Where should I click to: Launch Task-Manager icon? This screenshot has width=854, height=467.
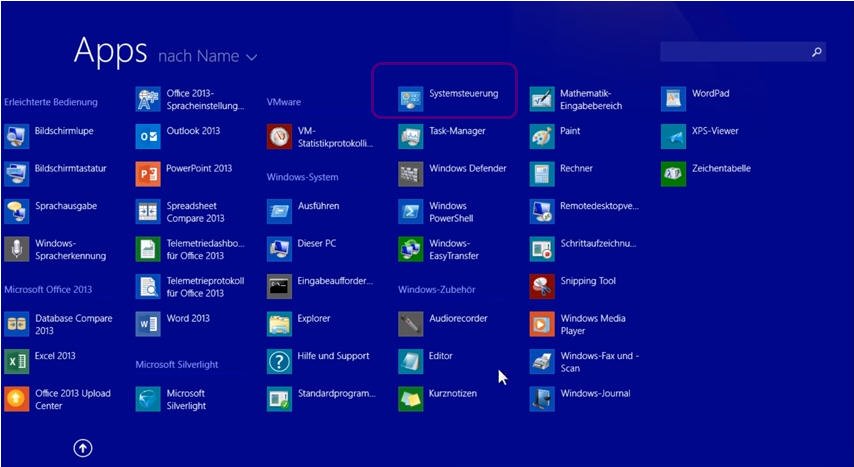411,136
